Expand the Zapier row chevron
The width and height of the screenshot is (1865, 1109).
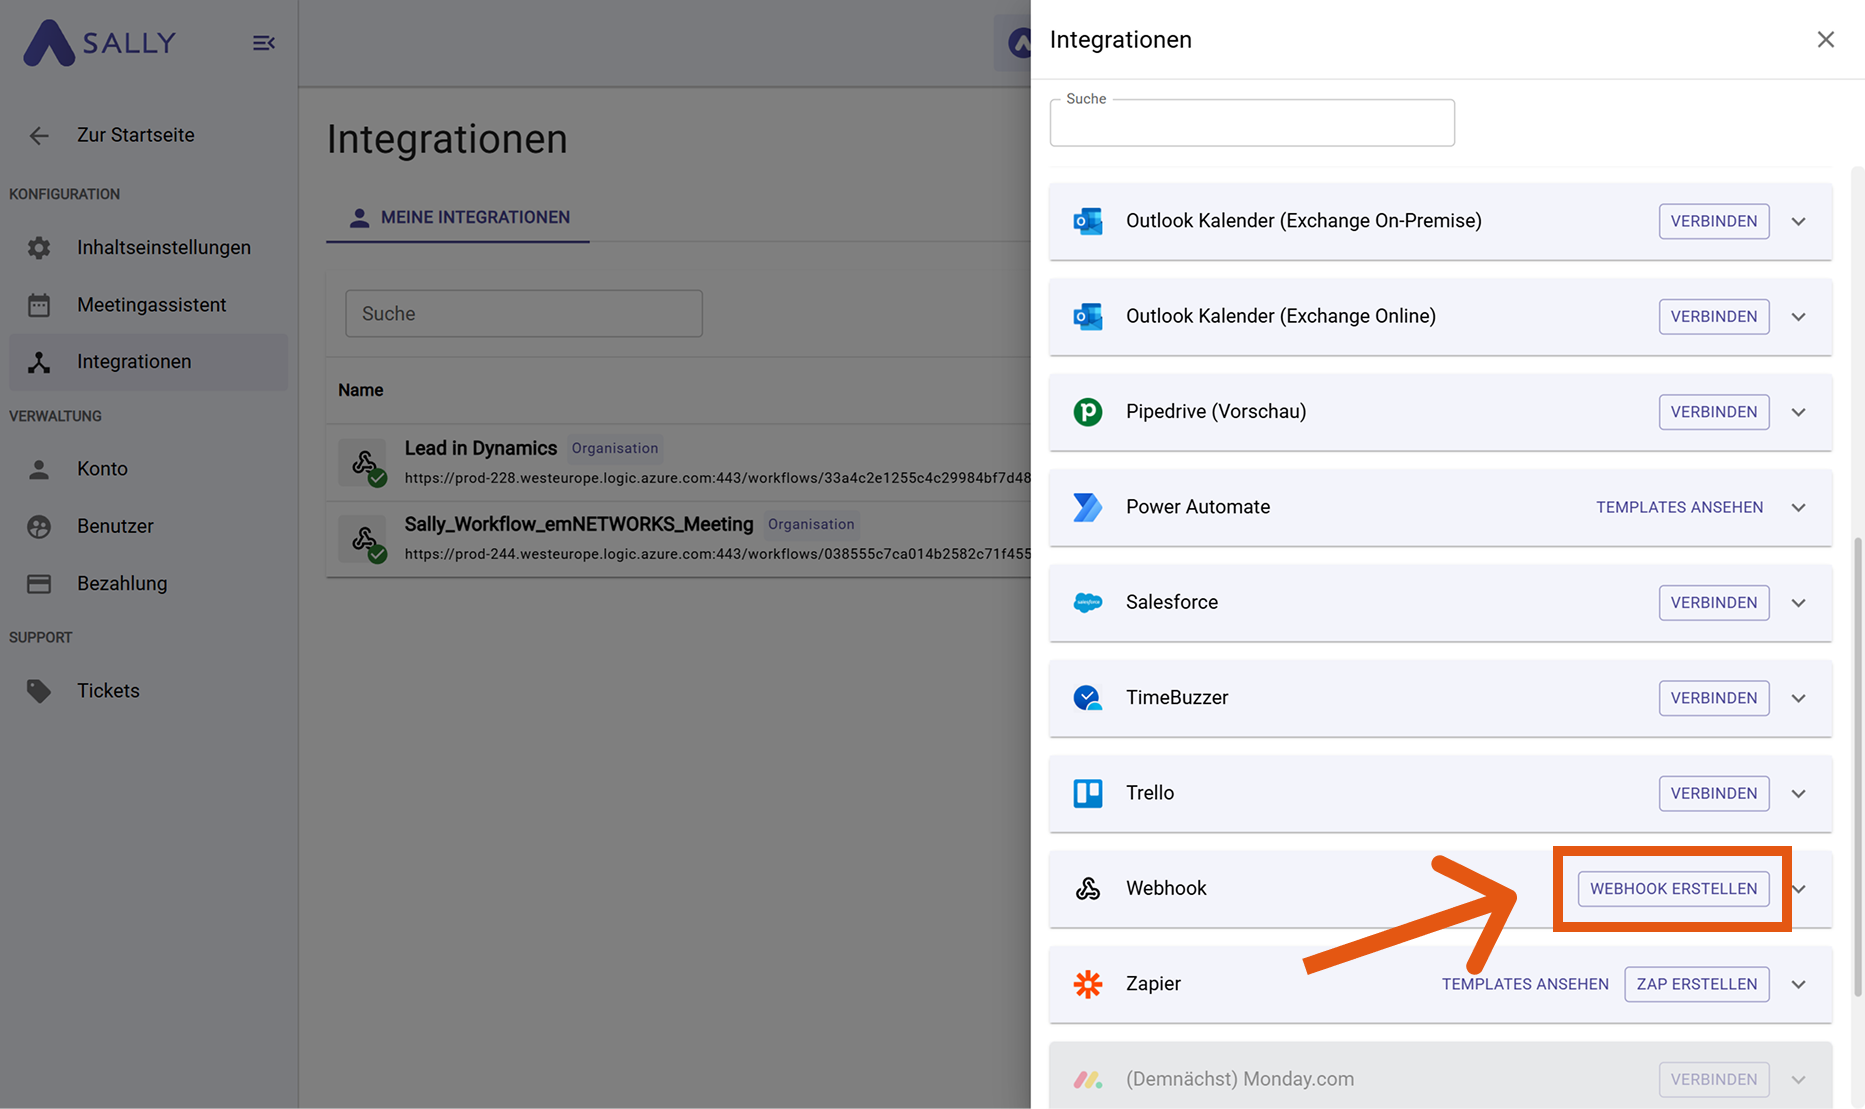[x=1799, y=985]
